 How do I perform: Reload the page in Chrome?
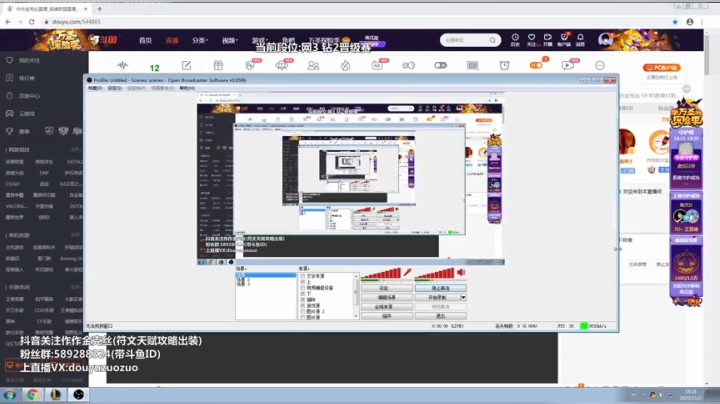pyautogui.click(x=31, y=22)
